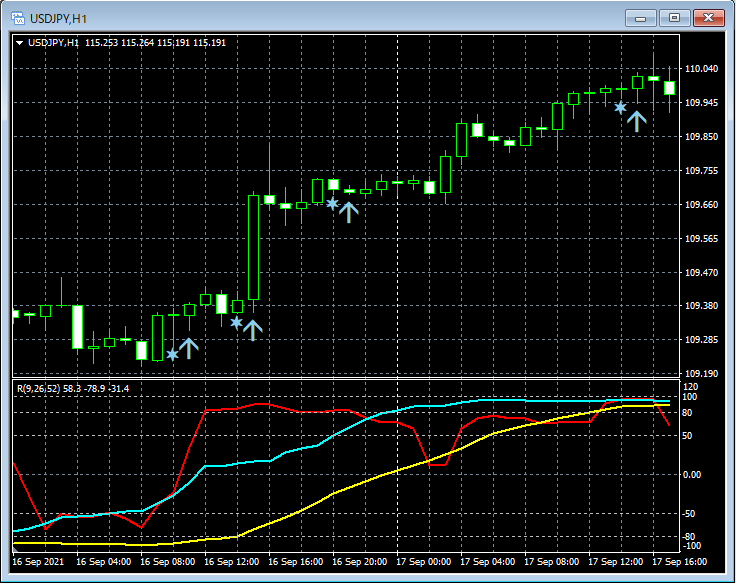Click the indicator scale value 0.00
Viewport: 737px width, 583px height.
pos(691,475)
